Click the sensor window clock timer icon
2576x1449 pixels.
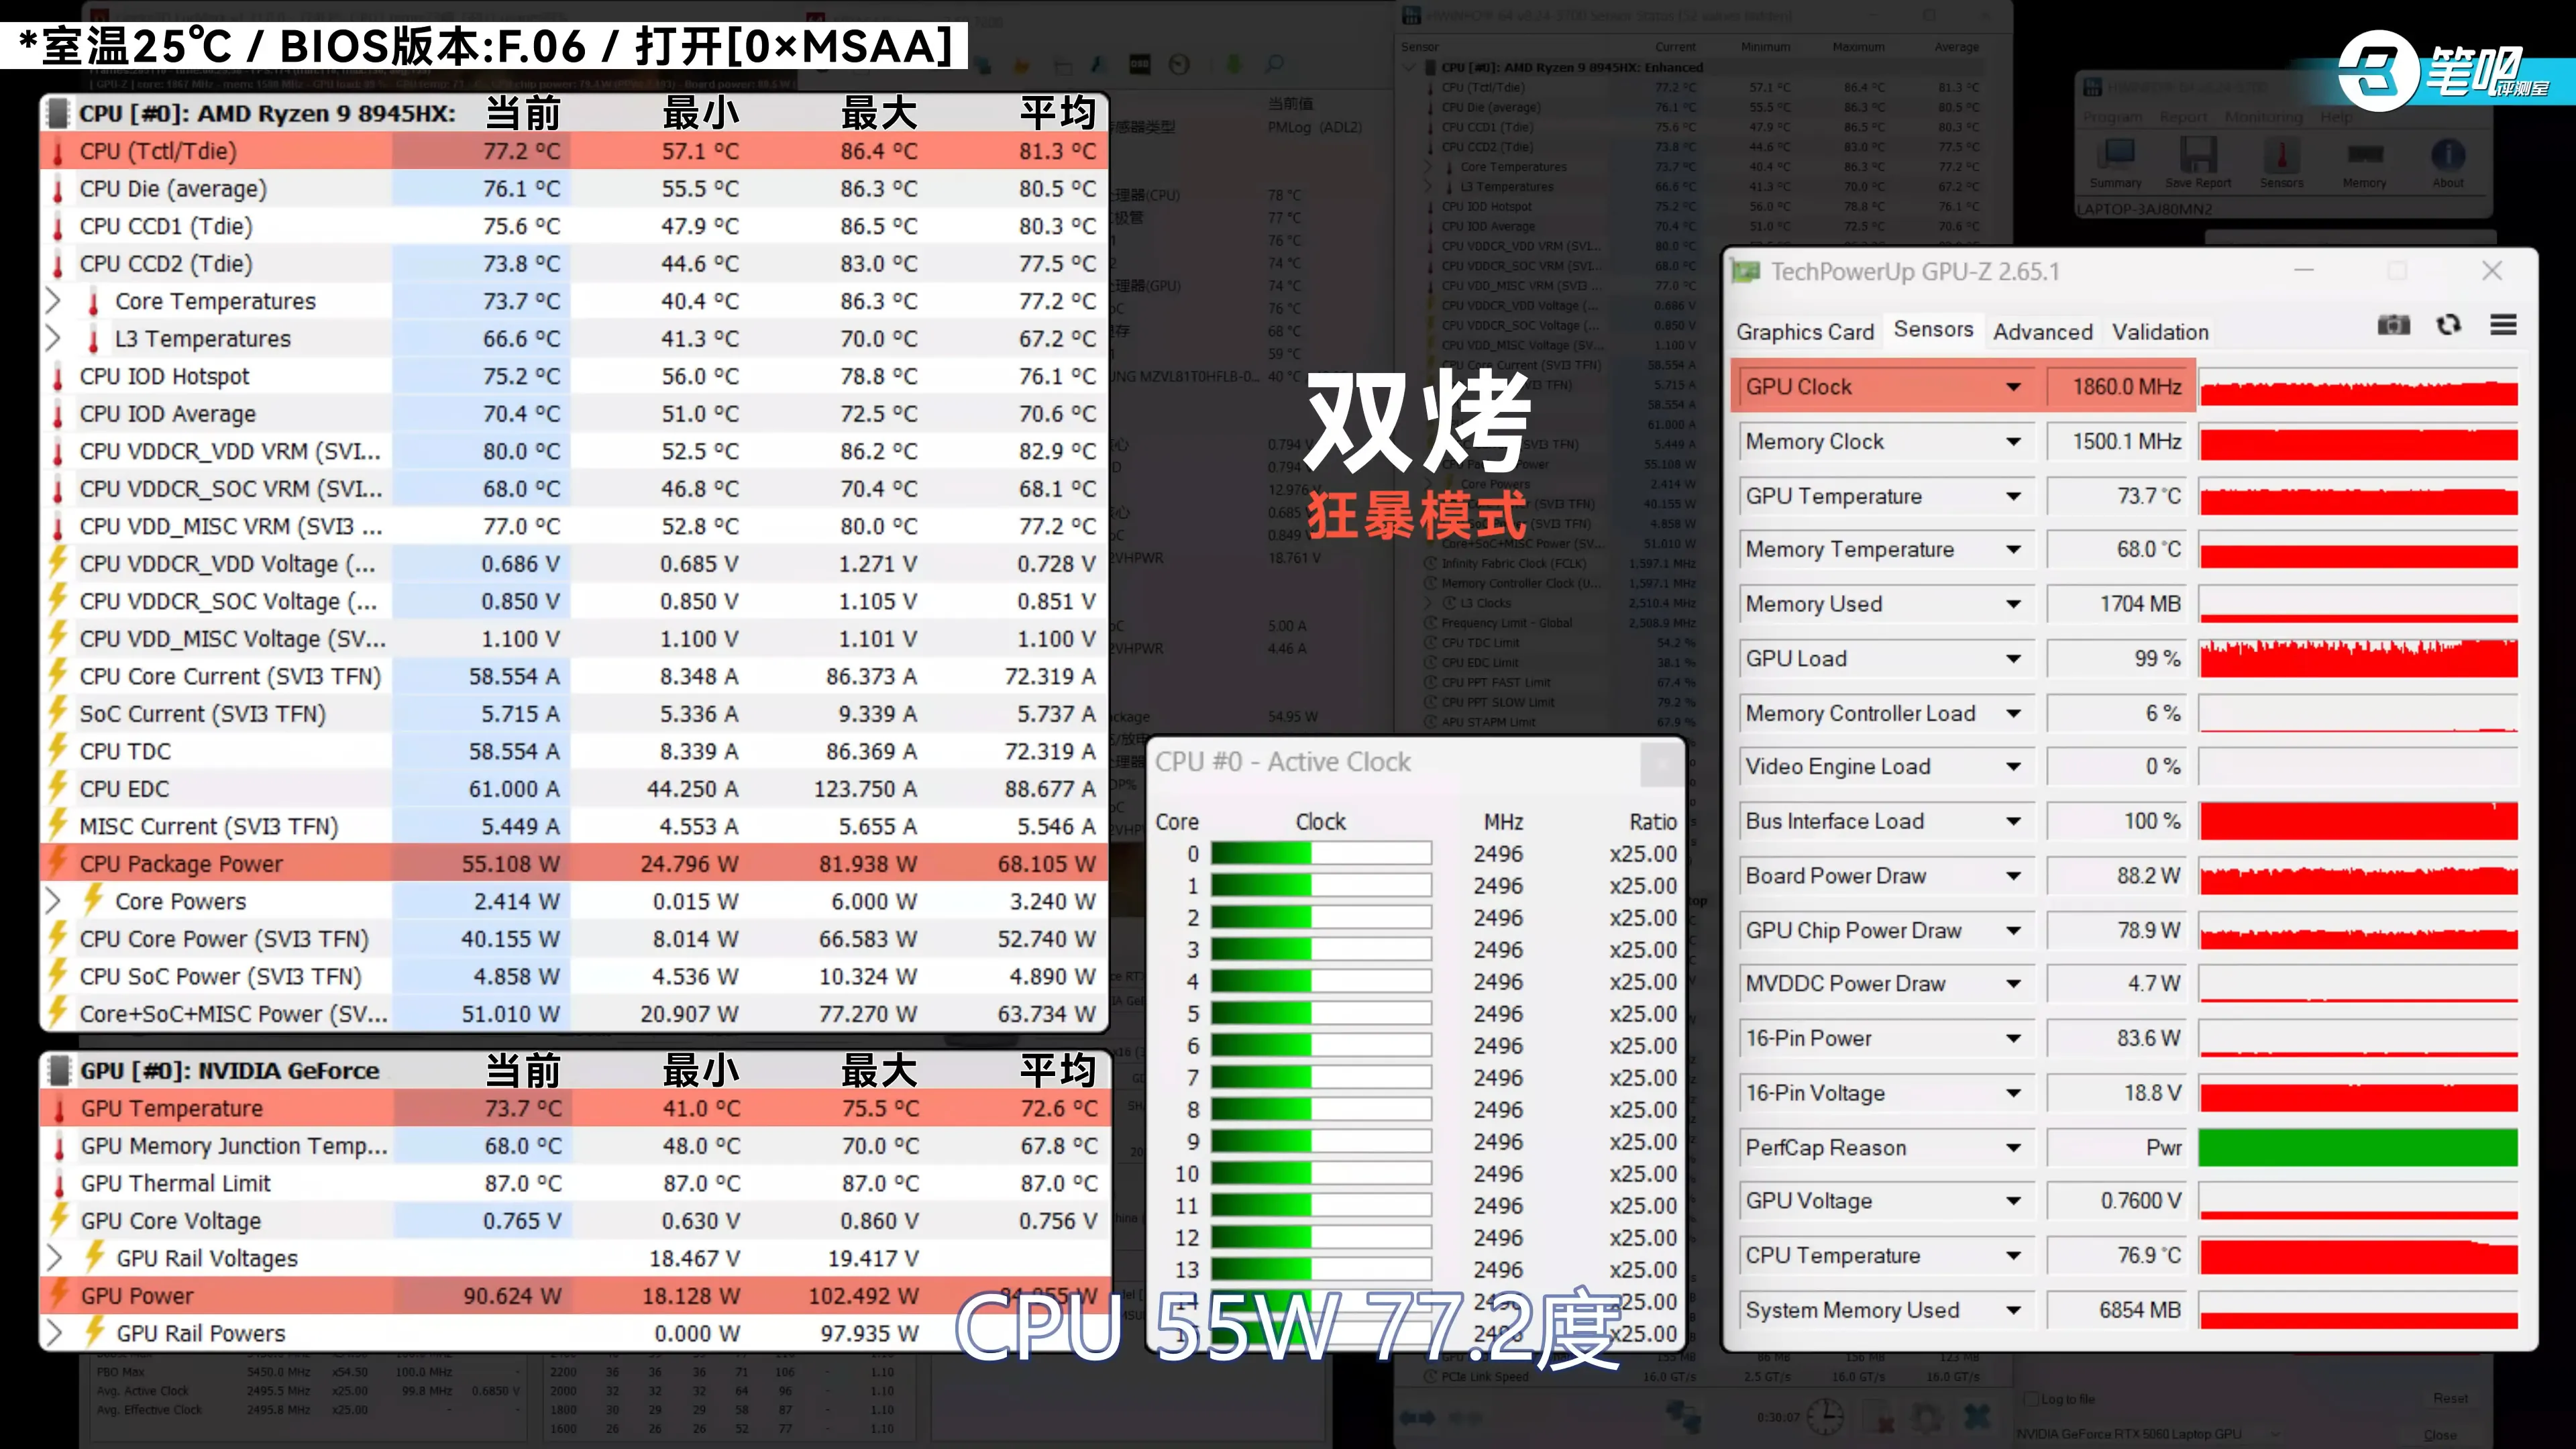point(1825,1416)
